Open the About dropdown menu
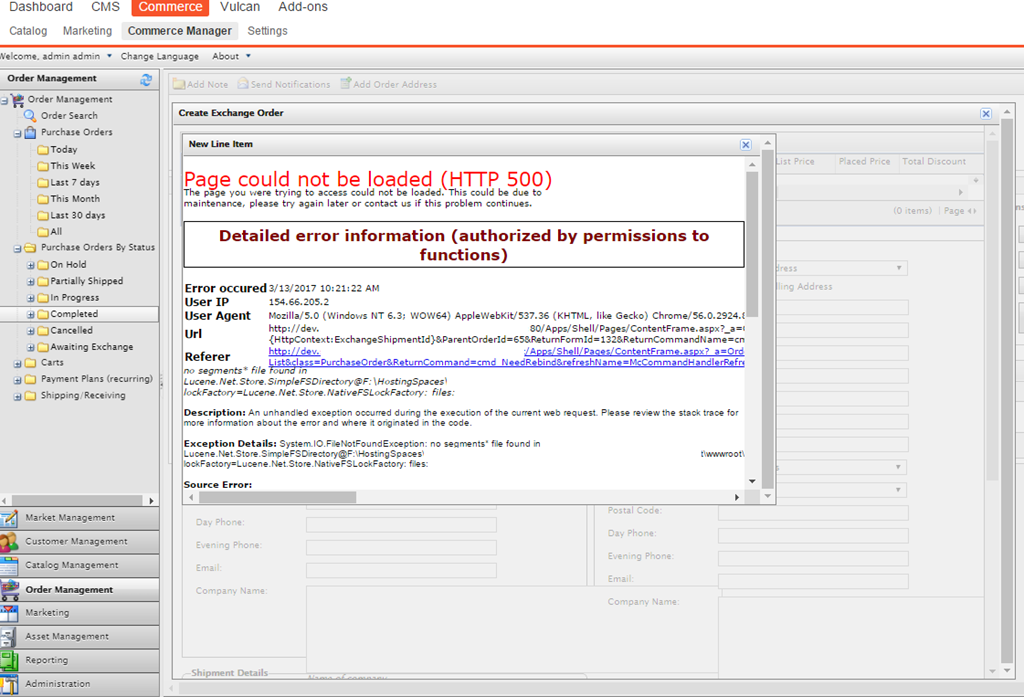The height and width of the screenshot is (697, 1024). pyautogui.click(x=231, y=56)
